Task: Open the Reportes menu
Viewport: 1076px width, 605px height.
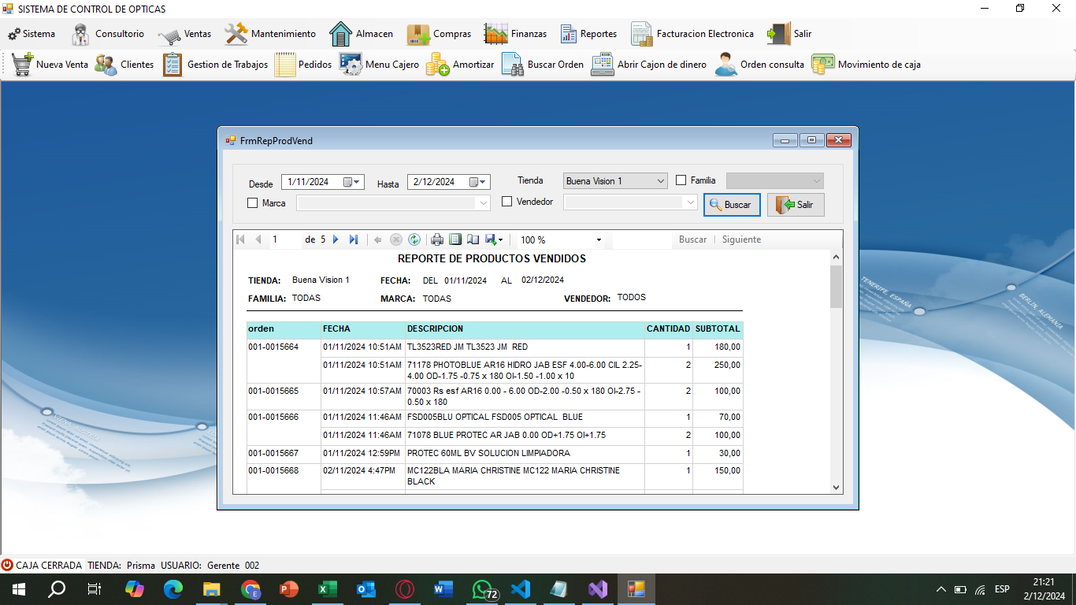Action: pyautogui.click(x=588, y=34)
